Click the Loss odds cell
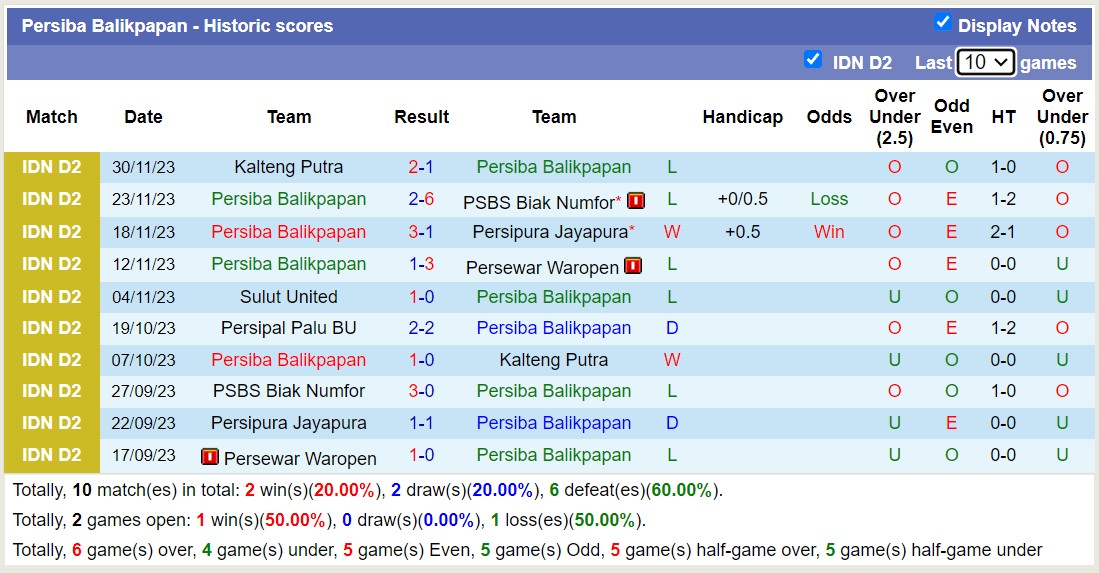1099x573 pixels. [829, 199]
